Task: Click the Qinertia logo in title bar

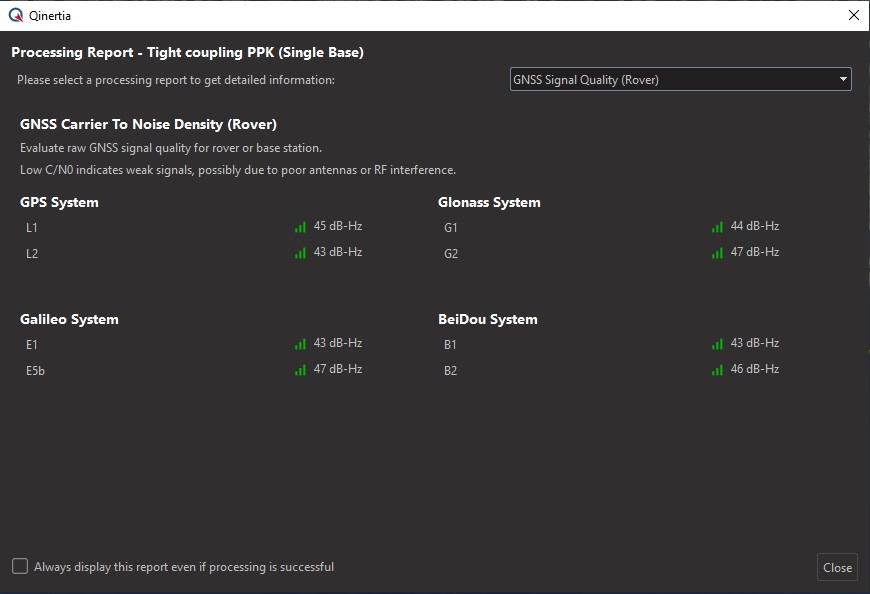Action: coord(15,15)
